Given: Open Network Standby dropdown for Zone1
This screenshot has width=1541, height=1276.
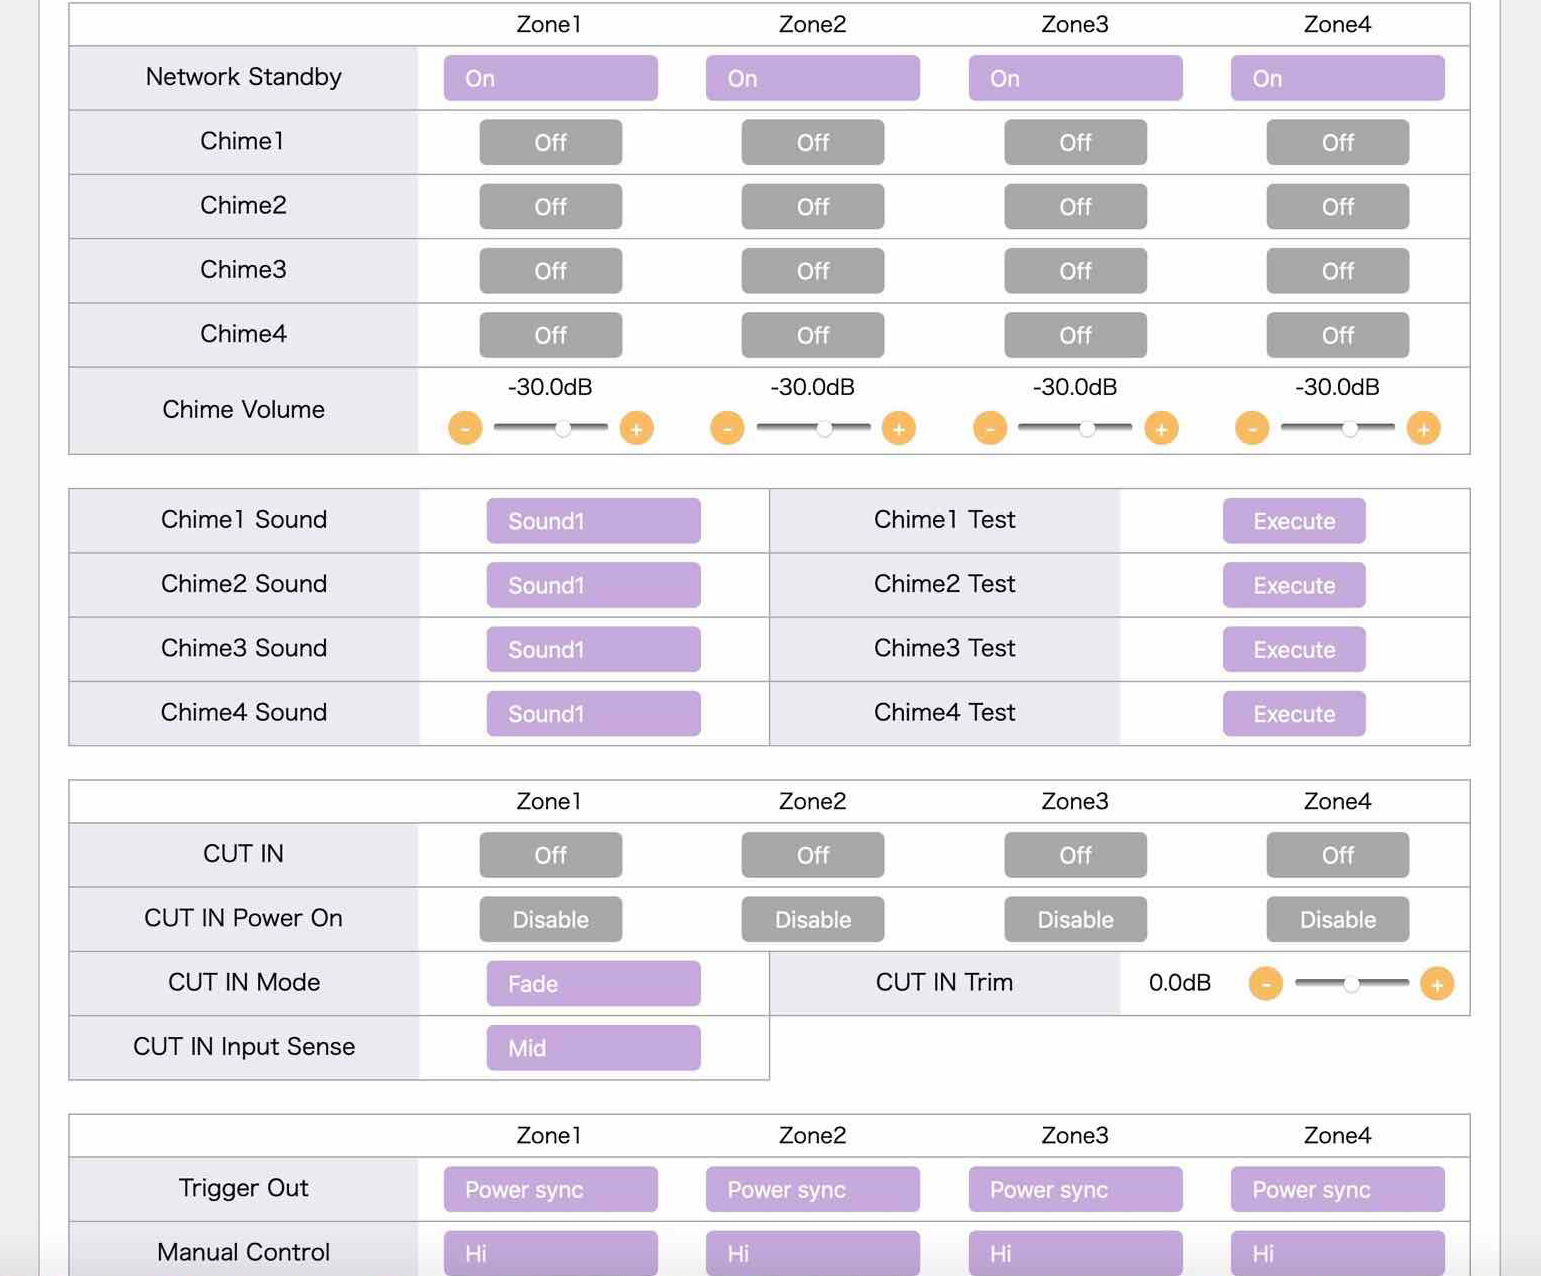Looking at the screenshot, I should 550,78.
